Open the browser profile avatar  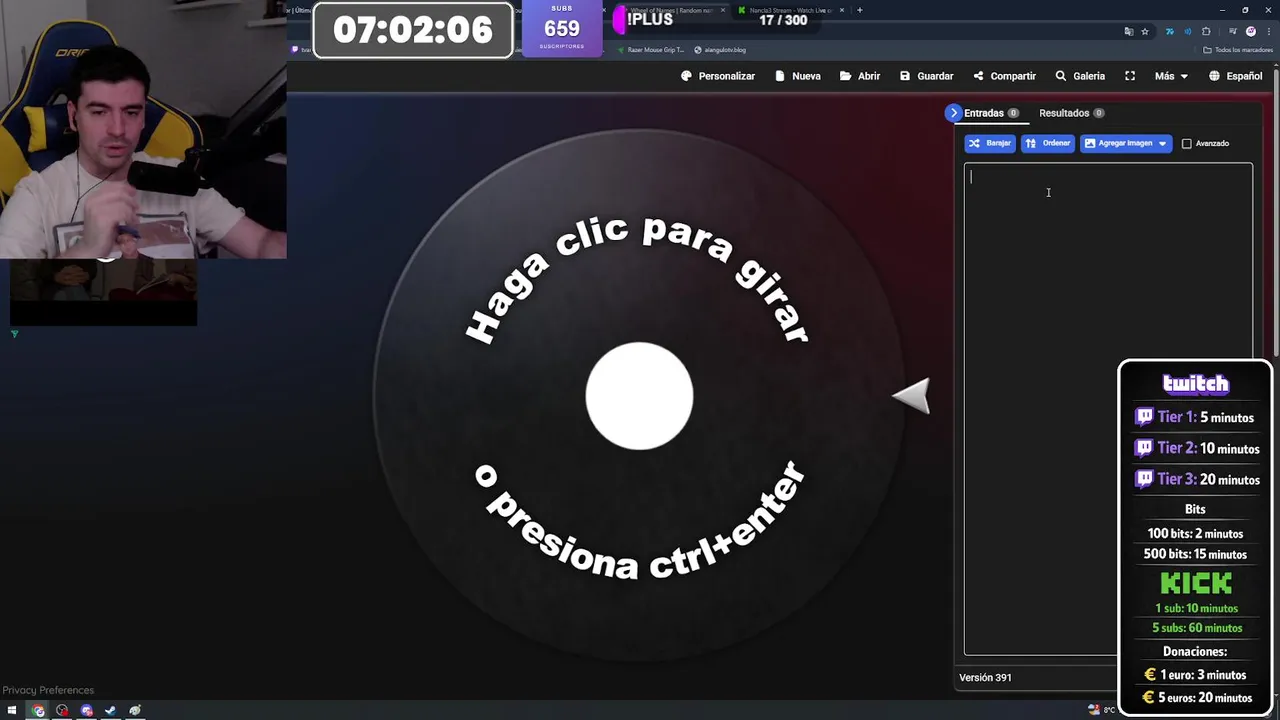(1250, 31)
